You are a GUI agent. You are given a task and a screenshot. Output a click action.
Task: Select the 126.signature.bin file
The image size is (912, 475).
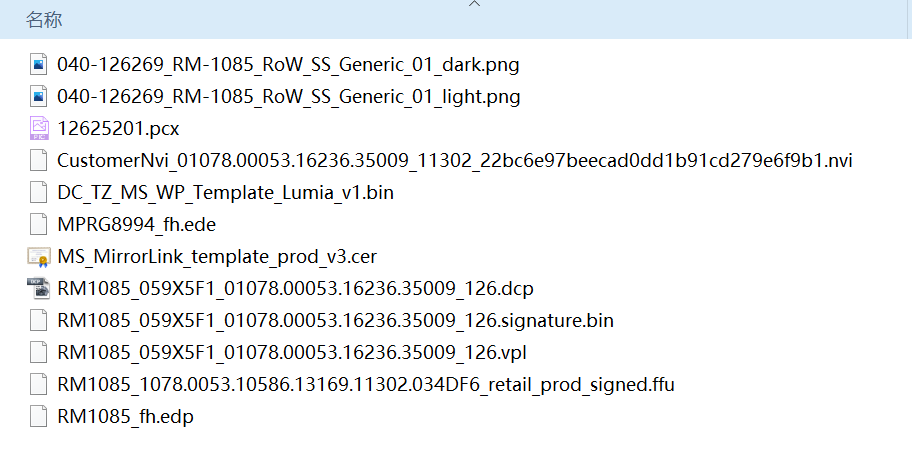tap(335, 320)
